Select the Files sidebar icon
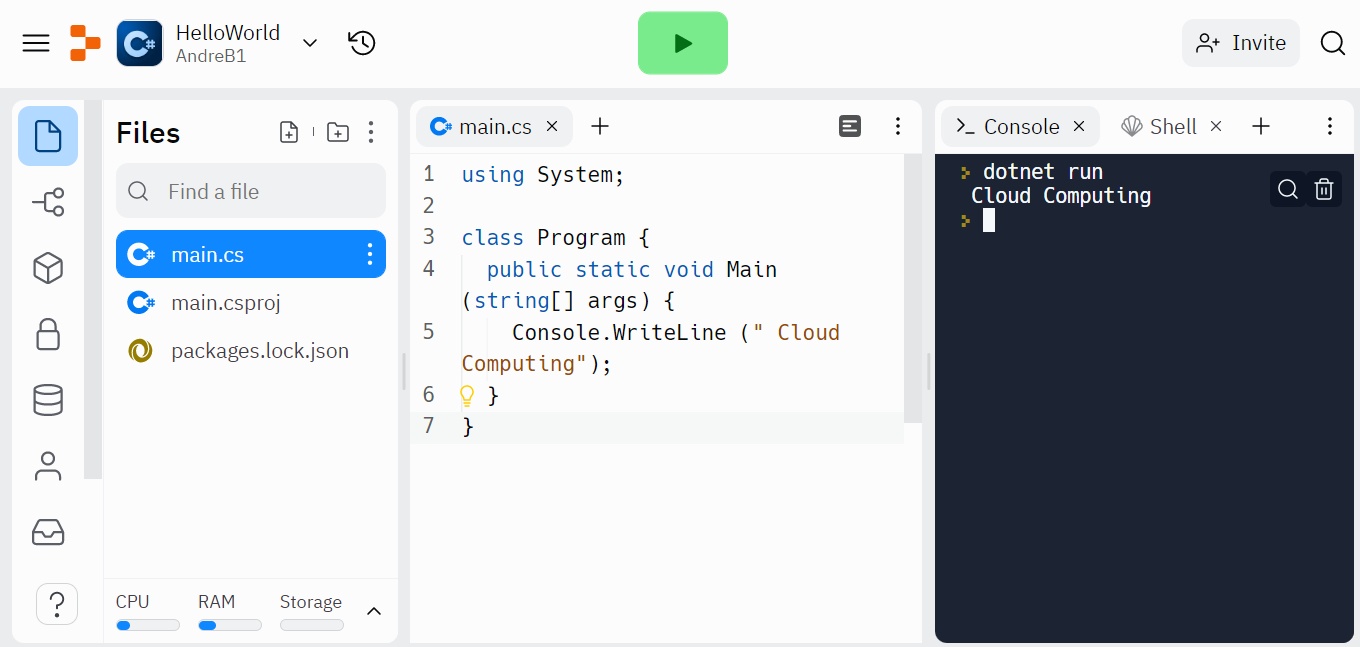The width and height of the screenshot is (1360, 647). coord(48,136)
